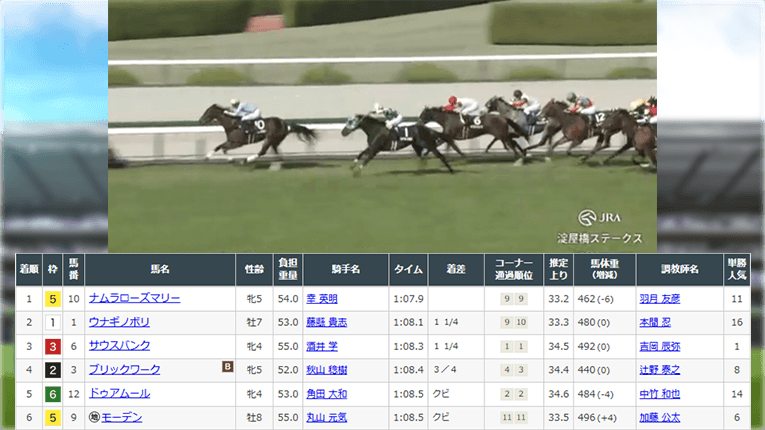Open trainer 羽月 友彦 link
Viewport: 765px width, 430px height.
click(x=660, y=299)
